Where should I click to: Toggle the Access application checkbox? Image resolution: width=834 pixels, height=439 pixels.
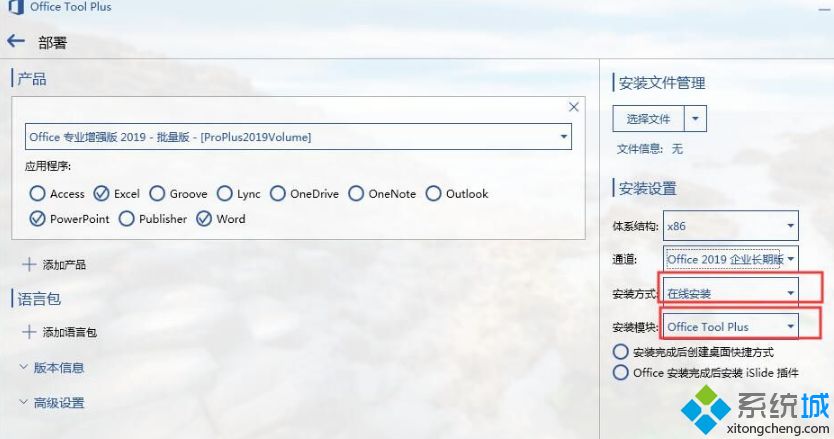[x=37, y=193]
